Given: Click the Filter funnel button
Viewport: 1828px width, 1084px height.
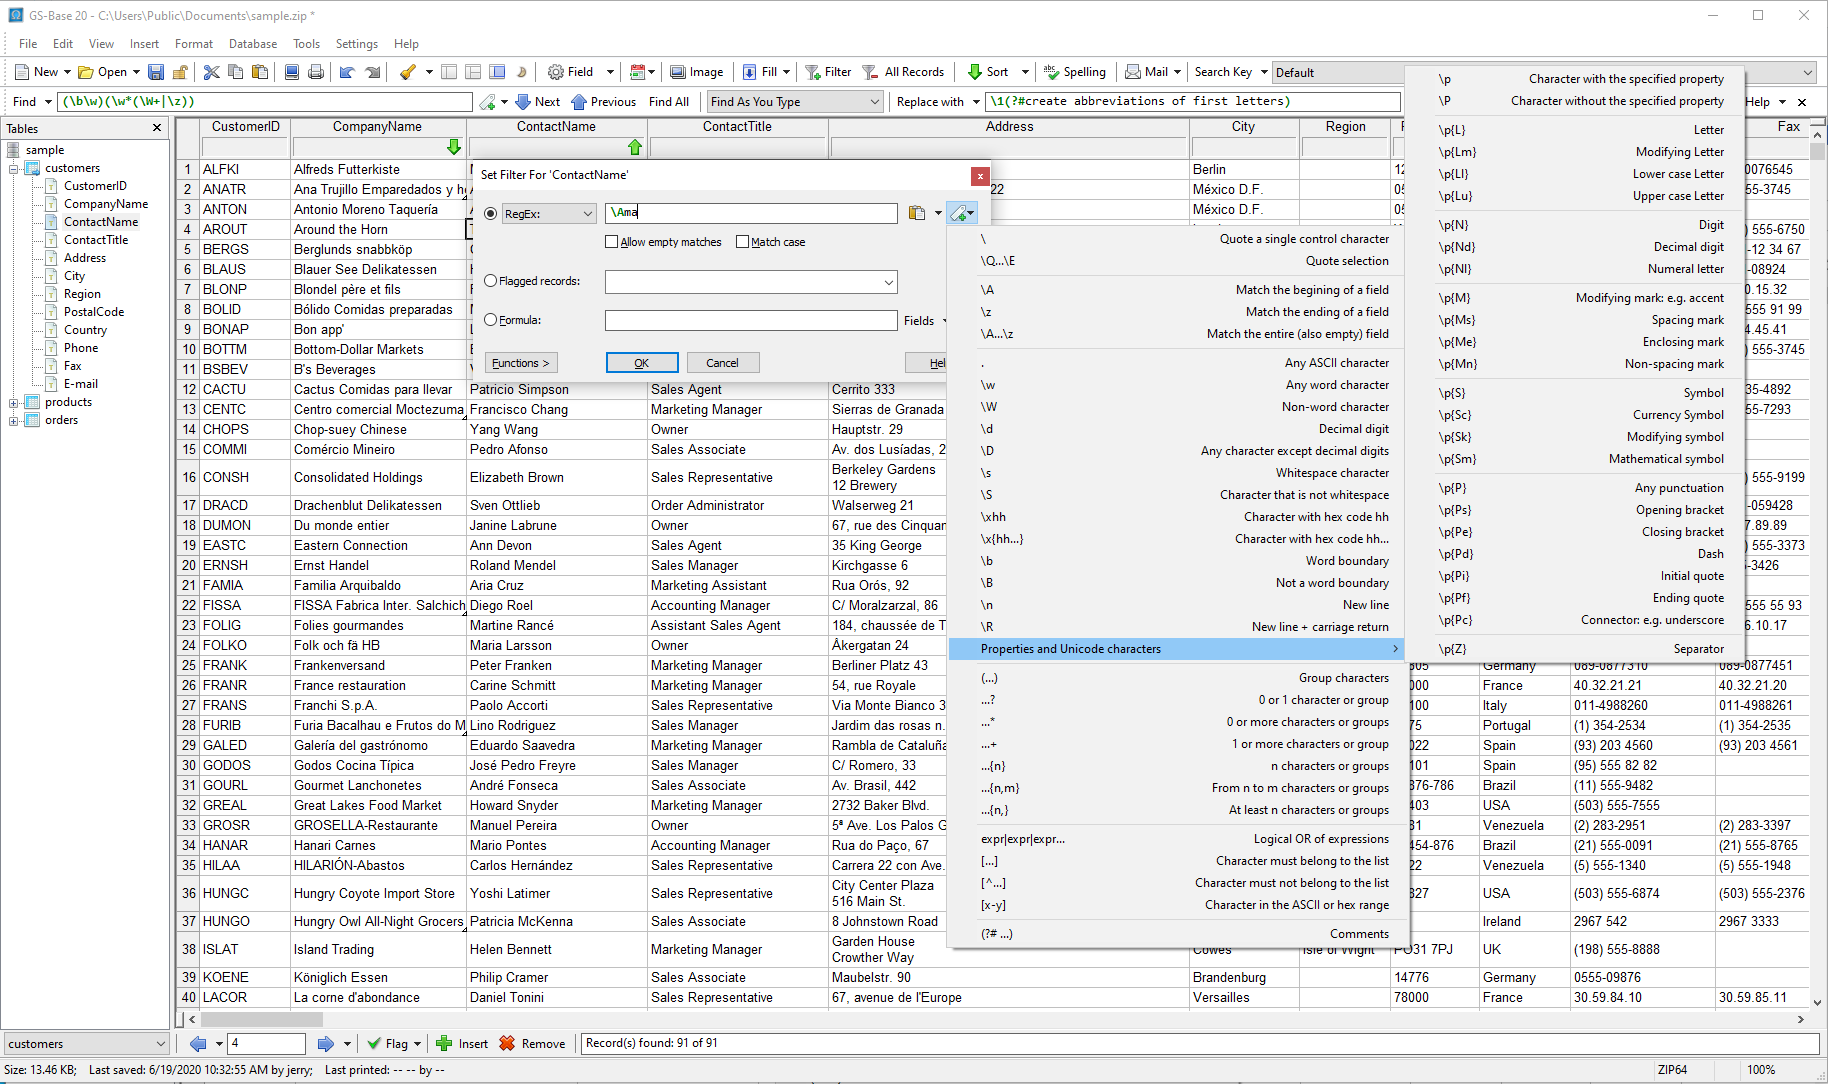Looking at the screenshot, I should (829, 72).
